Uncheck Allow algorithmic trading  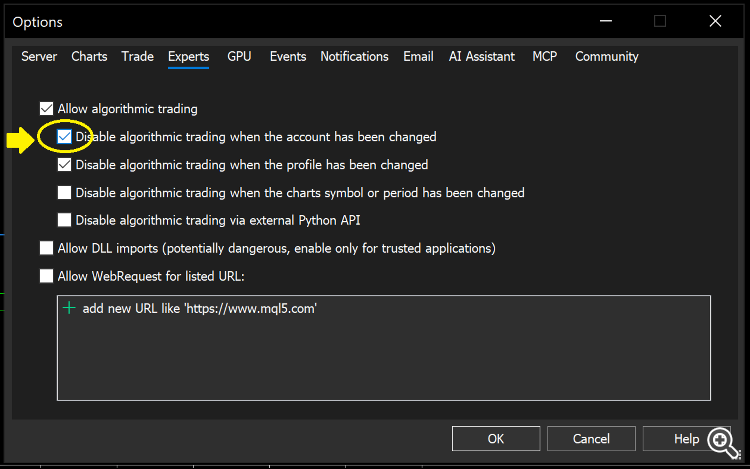coord(46,109)
